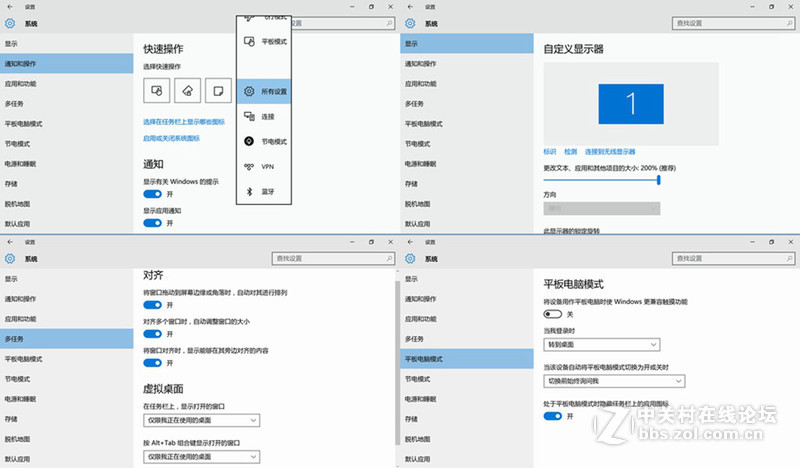800x468 pixels.
Task: Choose 平板模式 in the quick action popup list
Action: tap(264, 41)
